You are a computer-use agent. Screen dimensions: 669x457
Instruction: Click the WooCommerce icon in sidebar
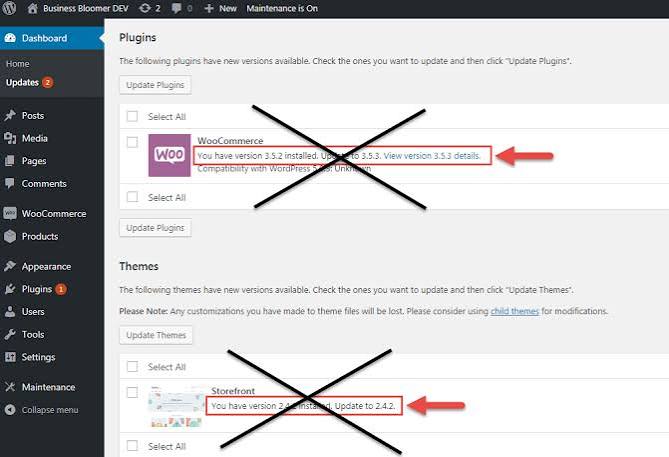tap(10, 213)
